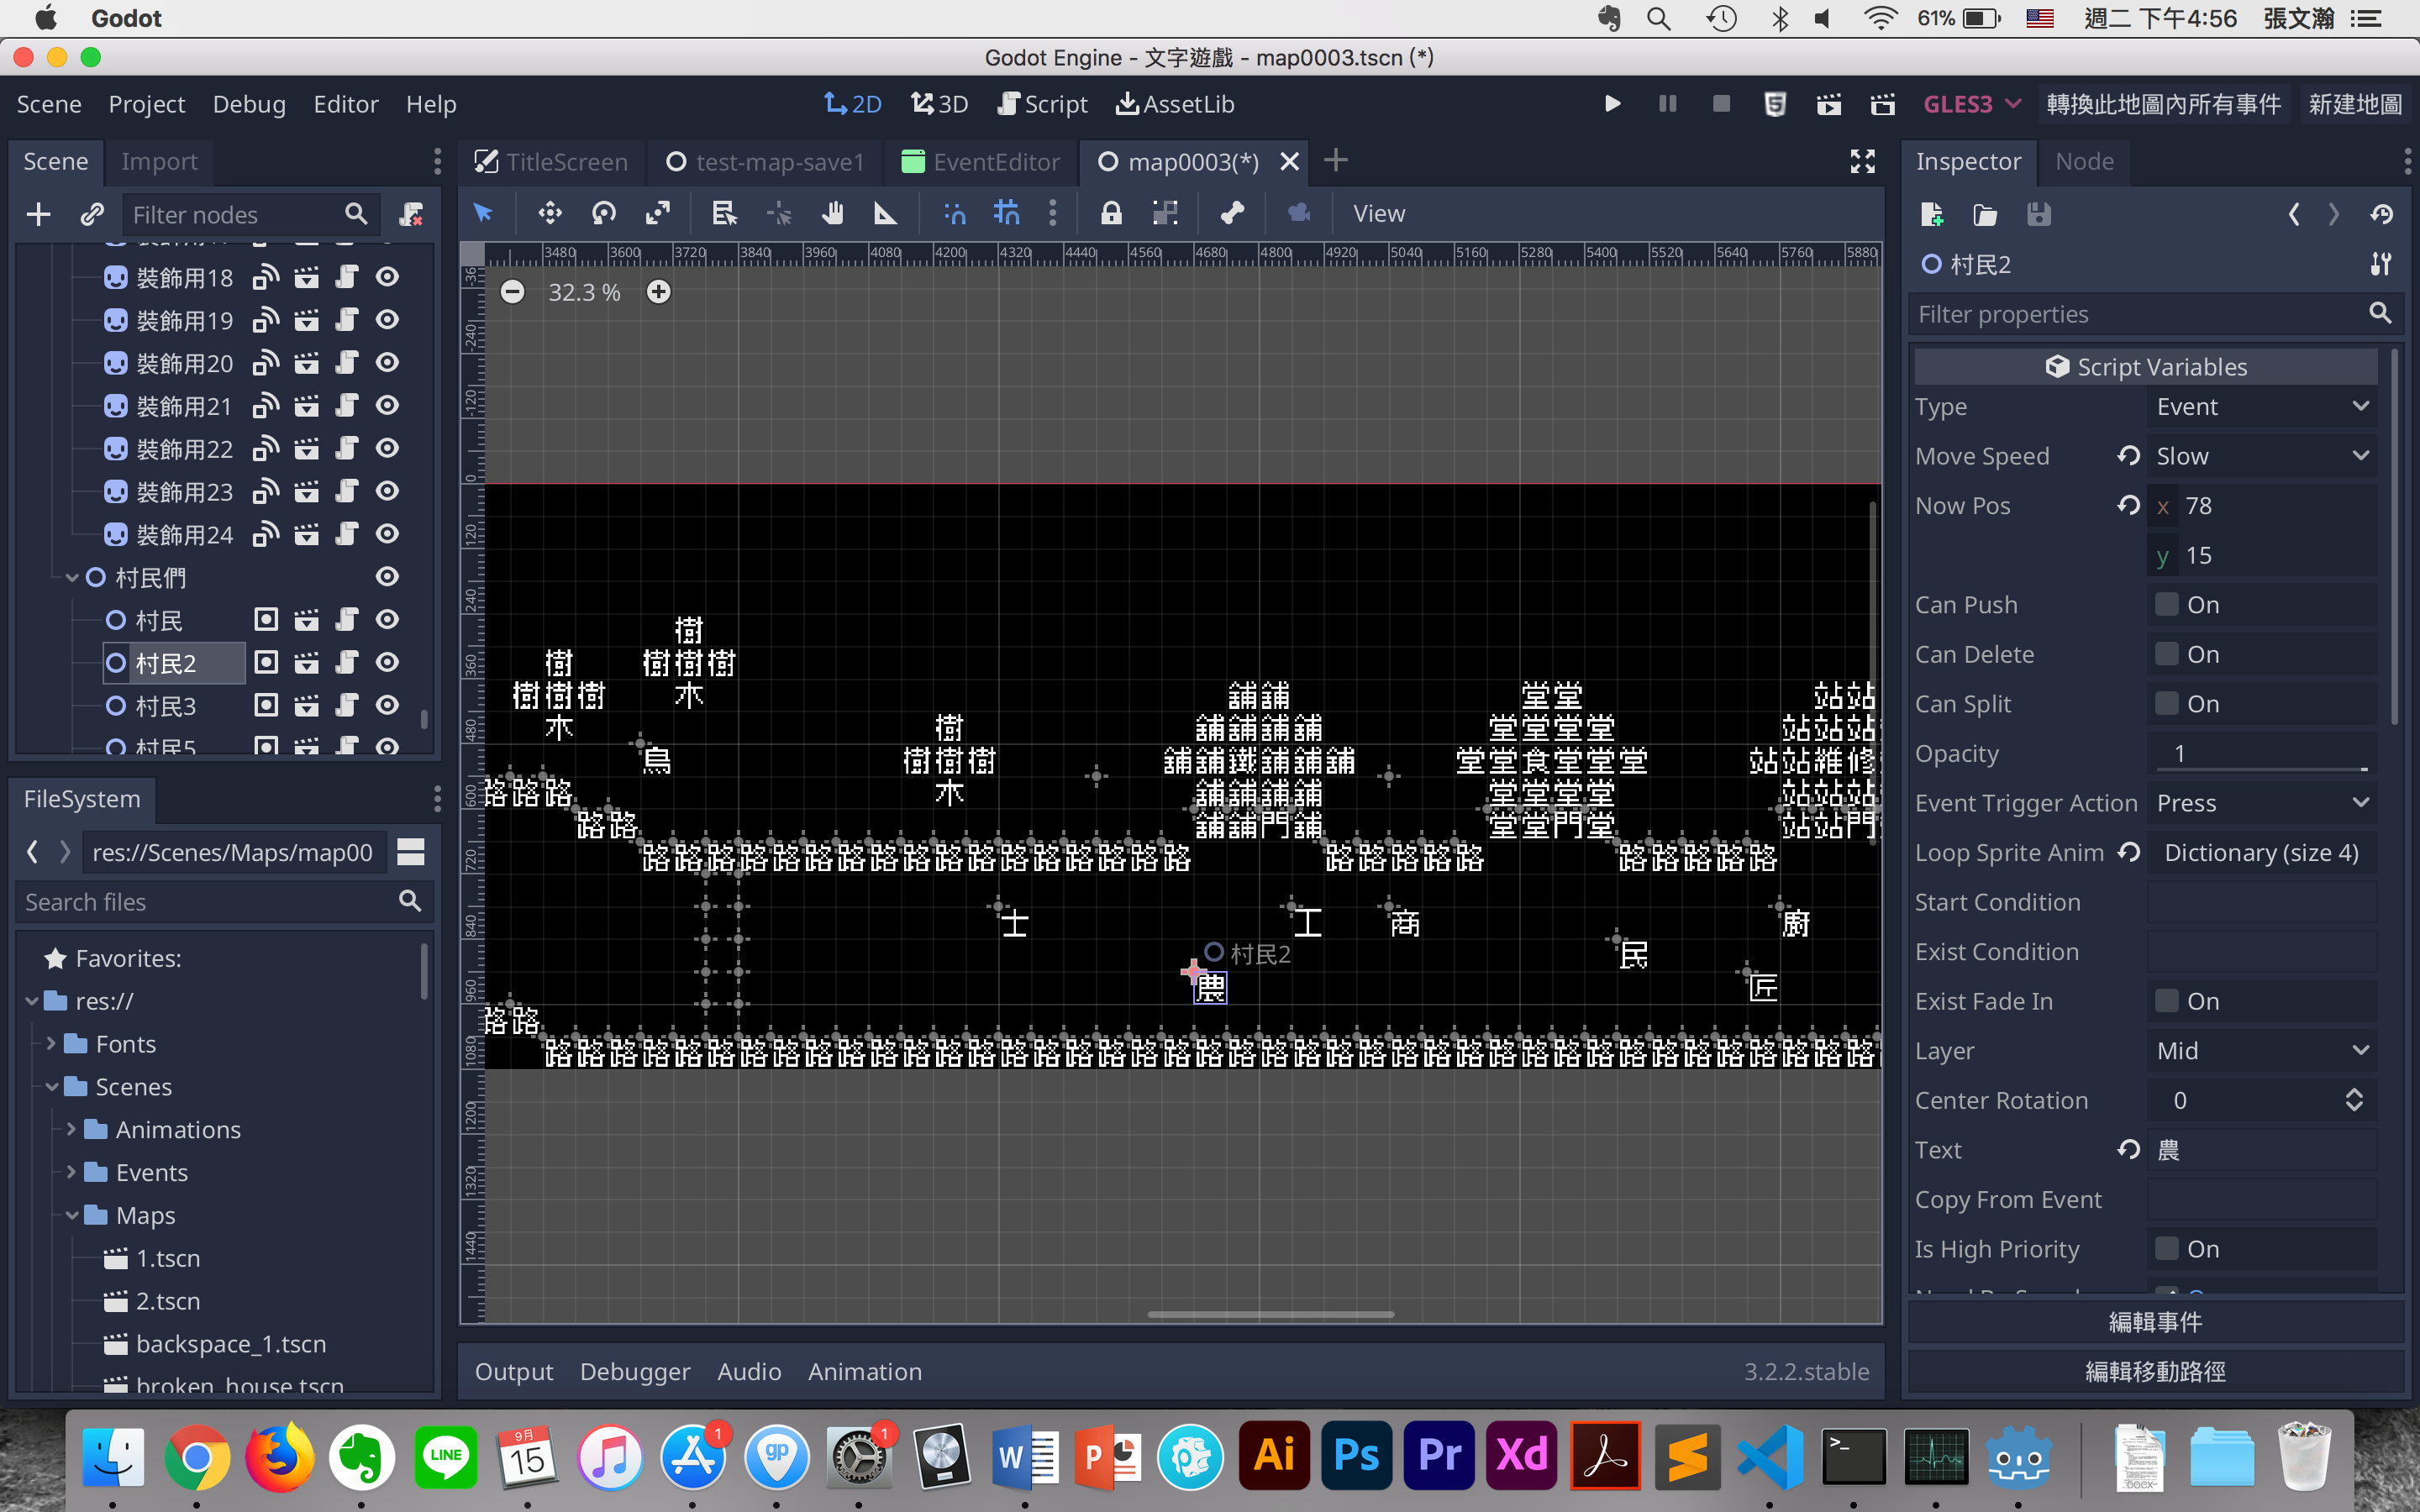Zoom out the viewport with minus icon
The height and width of the screenshot is (1512, 2420).
(x=512, y=292)
